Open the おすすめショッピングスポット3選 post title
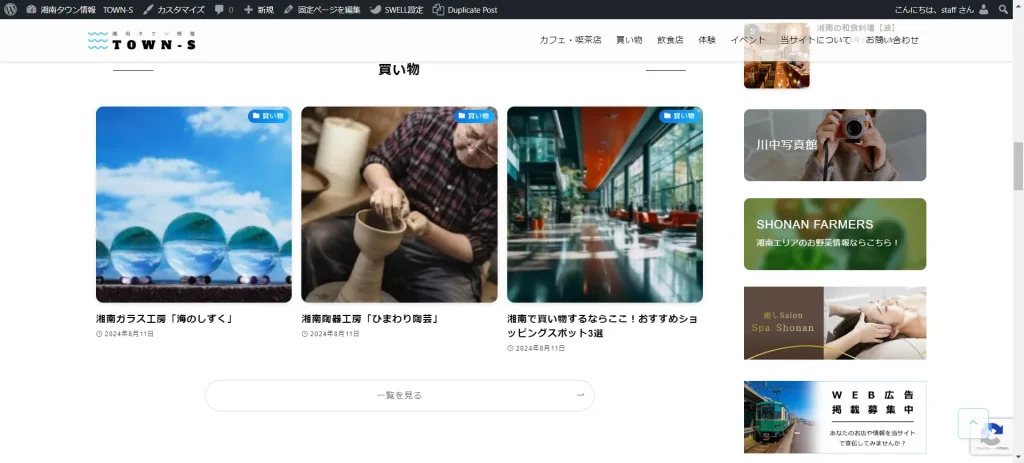Image resolution: width=1024 pixels, height=463 pixels. point(601,326)
